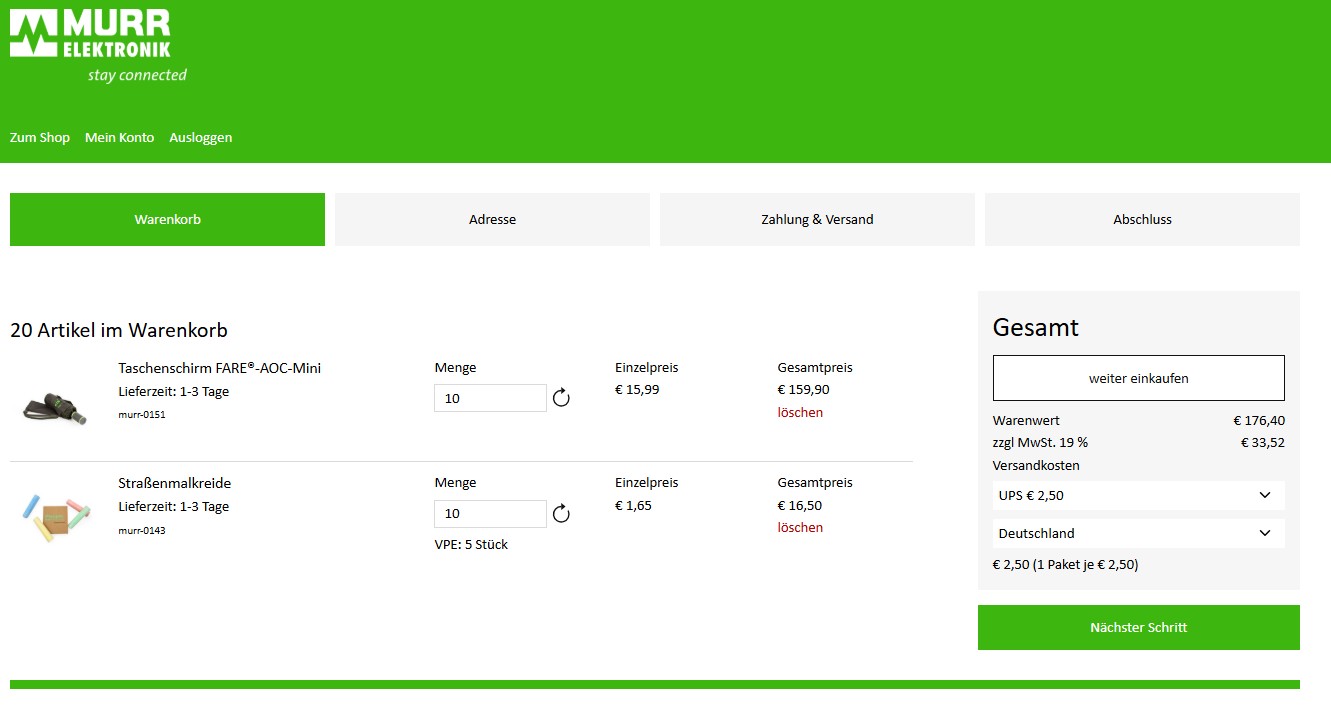Viewport: 1331px width, 719px height.
Task: Select Ausloggen to log out
Action: click(x=201, y=138)
